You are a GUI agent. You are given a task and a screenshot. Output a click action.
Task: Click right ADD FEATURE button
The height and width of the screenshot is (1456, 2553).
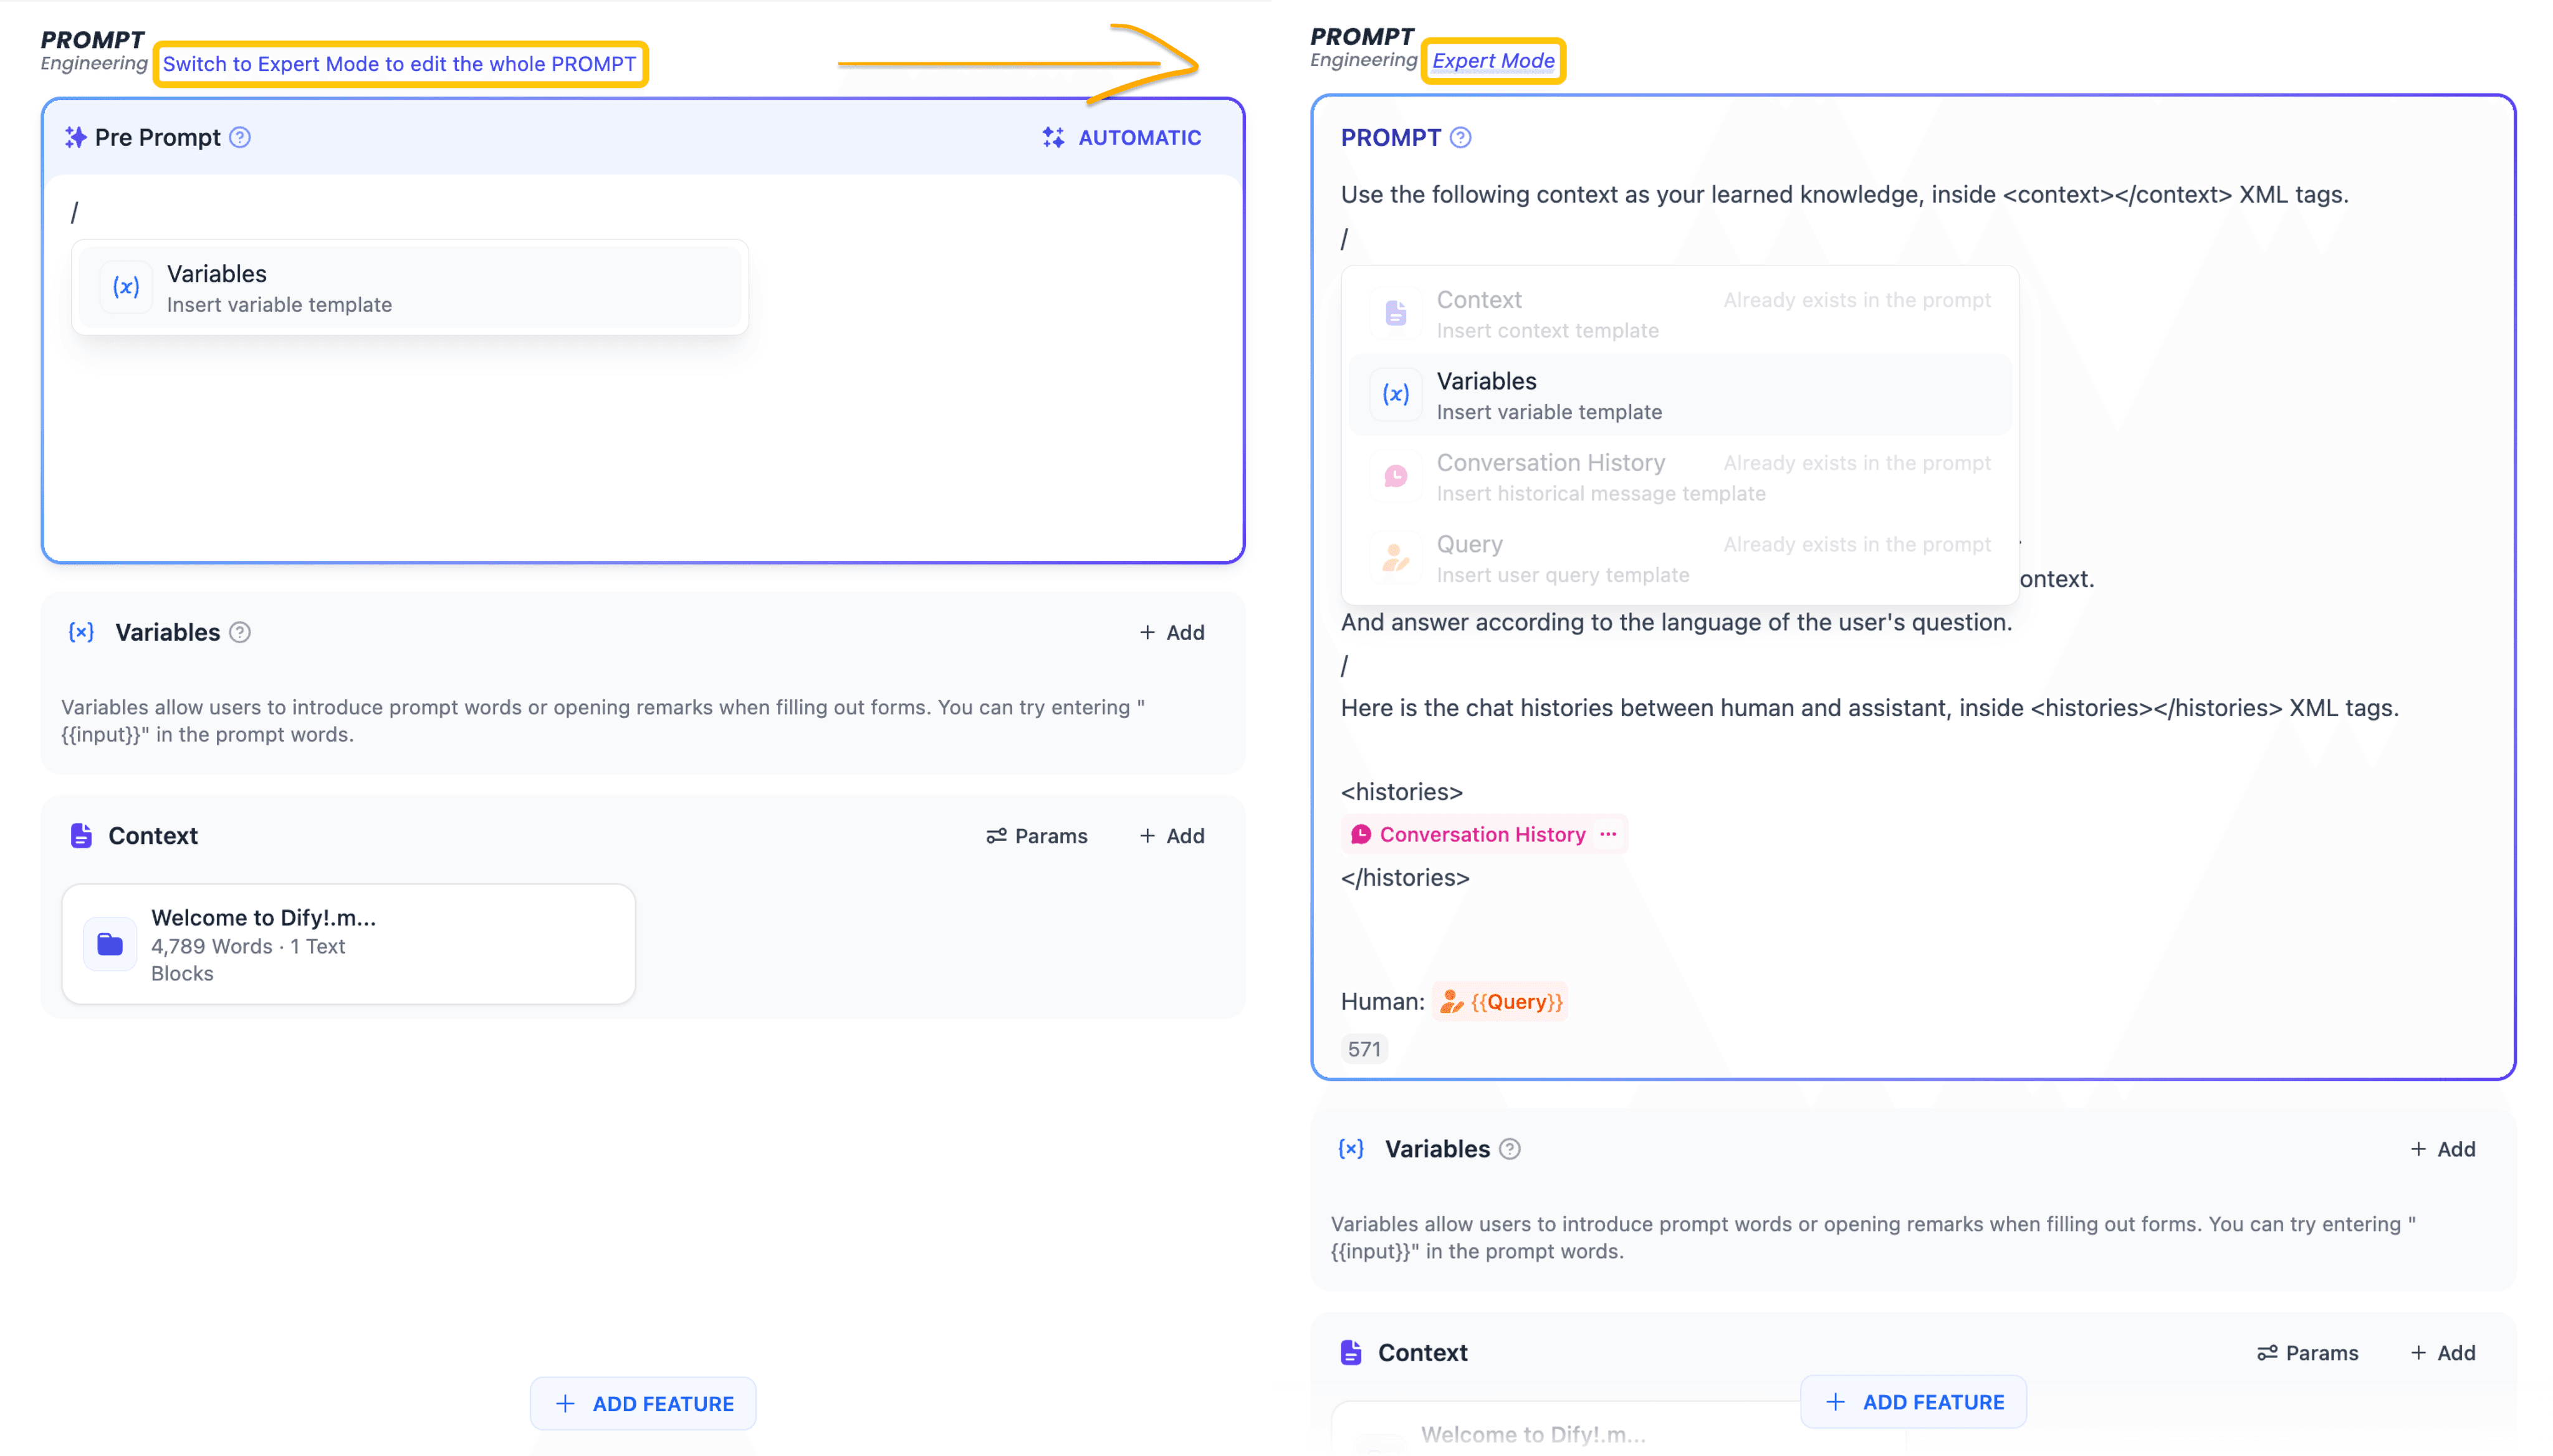pyautogui.click(x=1913, y=1401)
